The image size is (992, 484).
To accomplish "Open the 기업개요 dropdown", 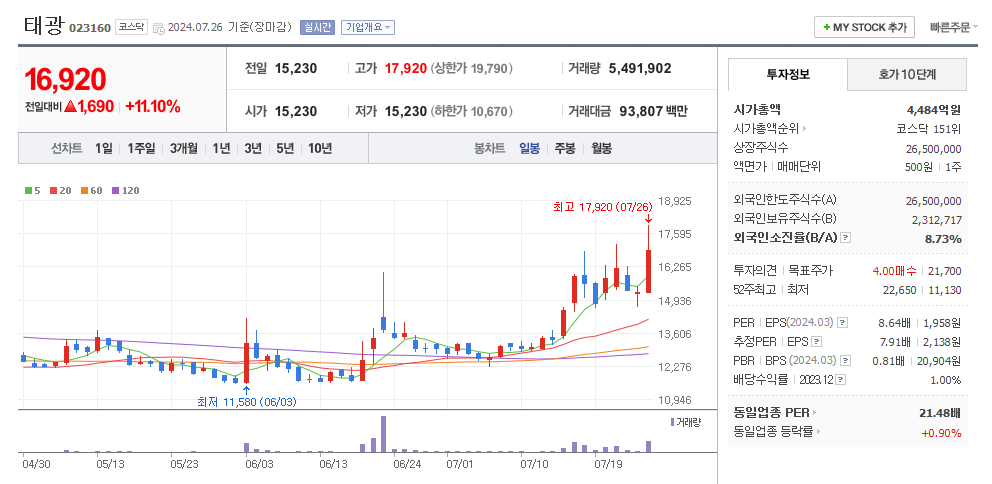I will click(368, 27).
